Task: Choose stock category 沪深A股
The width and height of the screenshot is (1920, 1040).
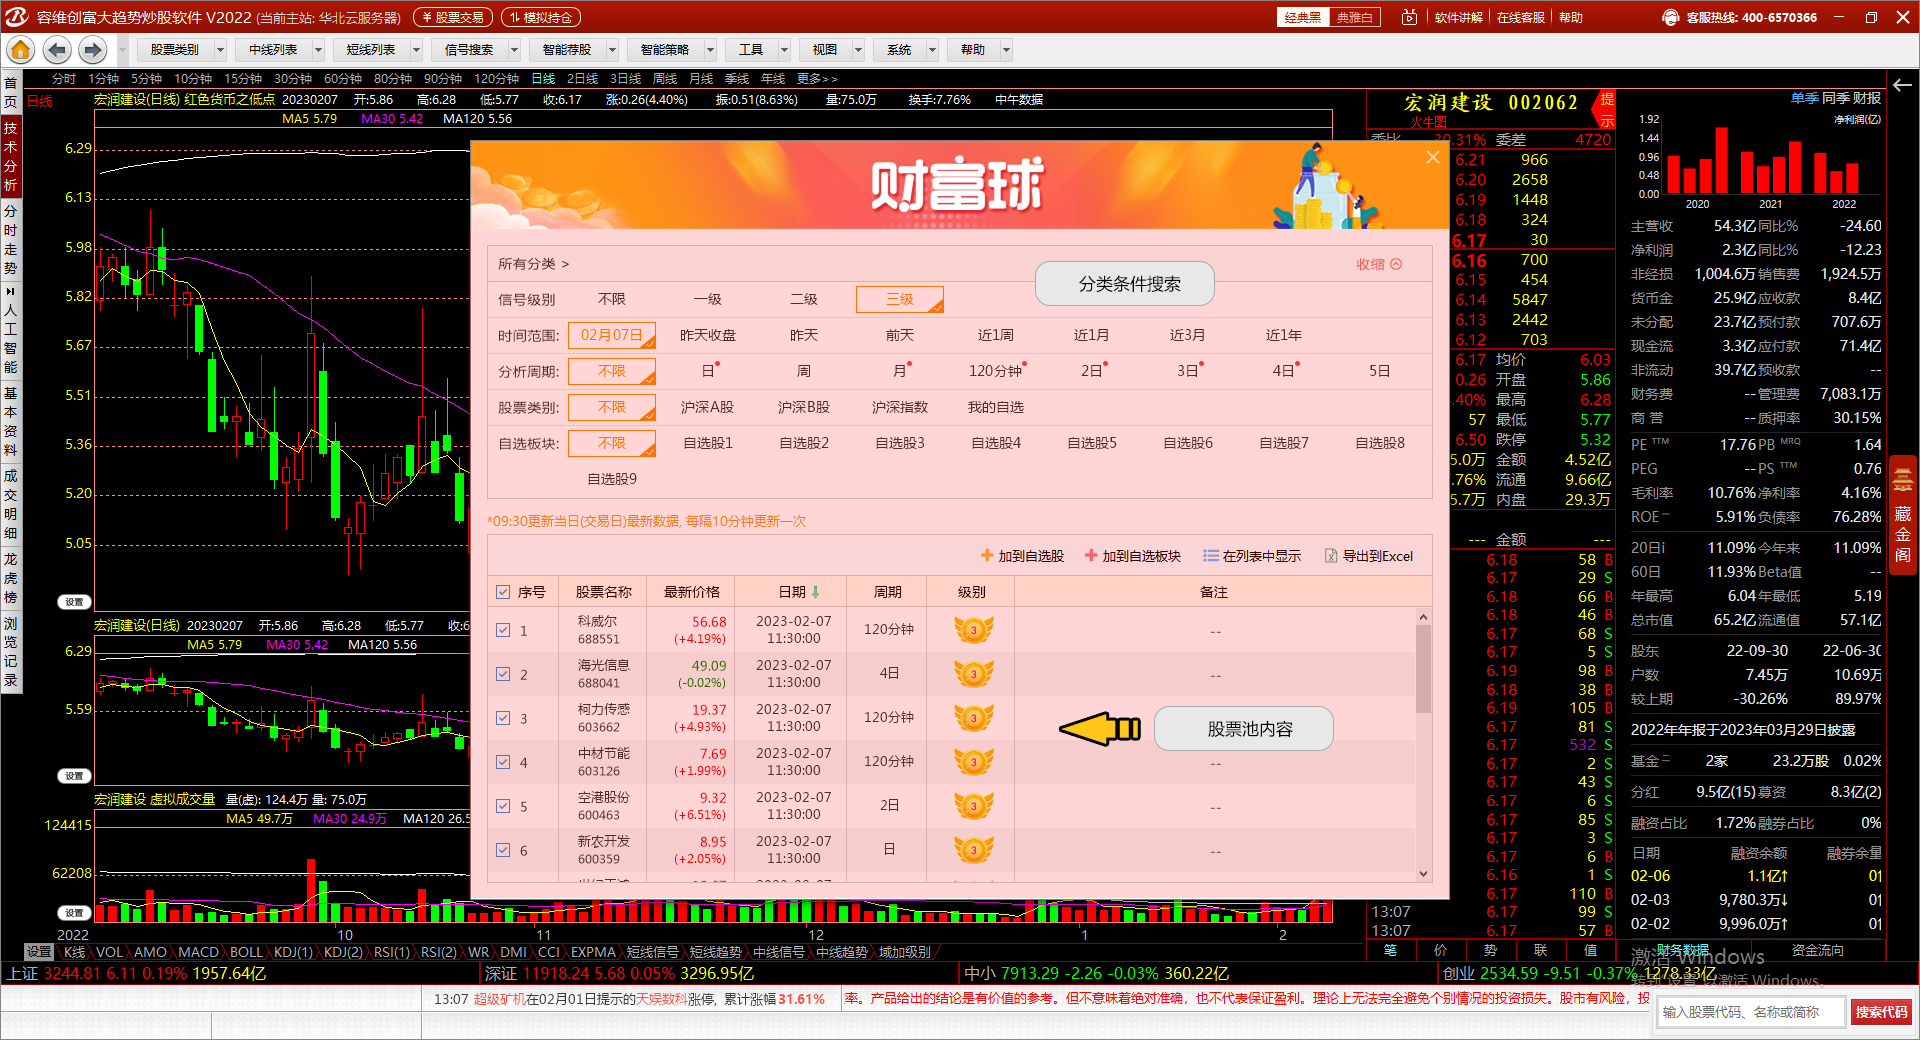Action: tap(708, 407)
